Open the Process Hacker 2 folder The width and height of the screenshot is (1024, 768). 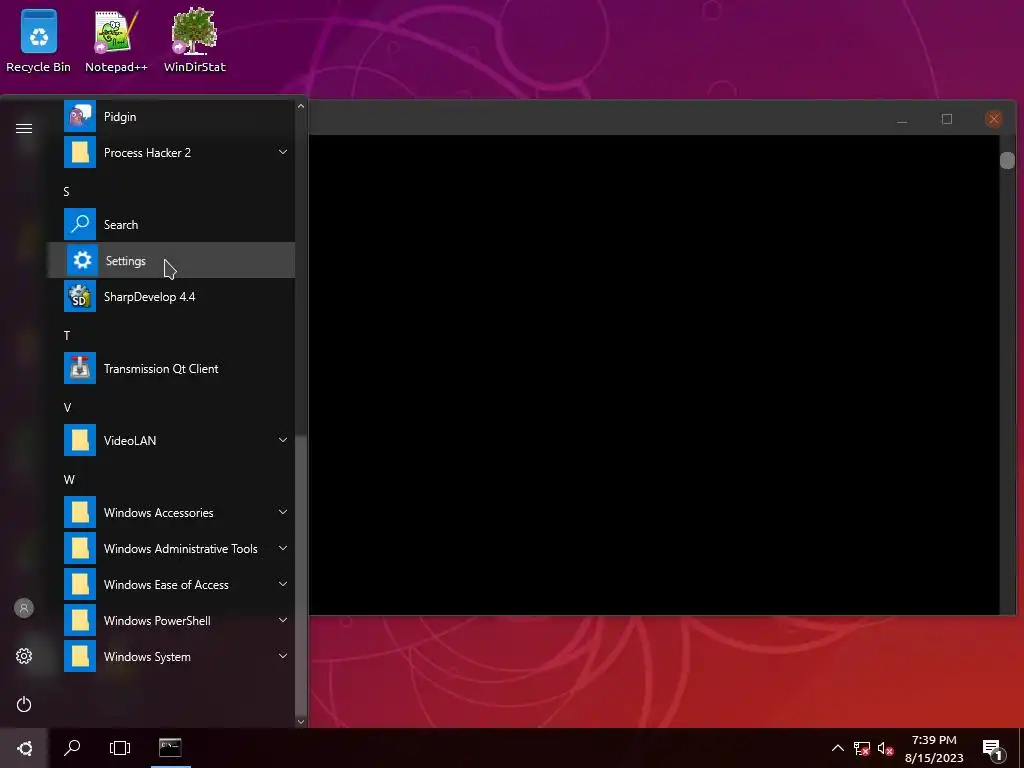coord(170,153)
